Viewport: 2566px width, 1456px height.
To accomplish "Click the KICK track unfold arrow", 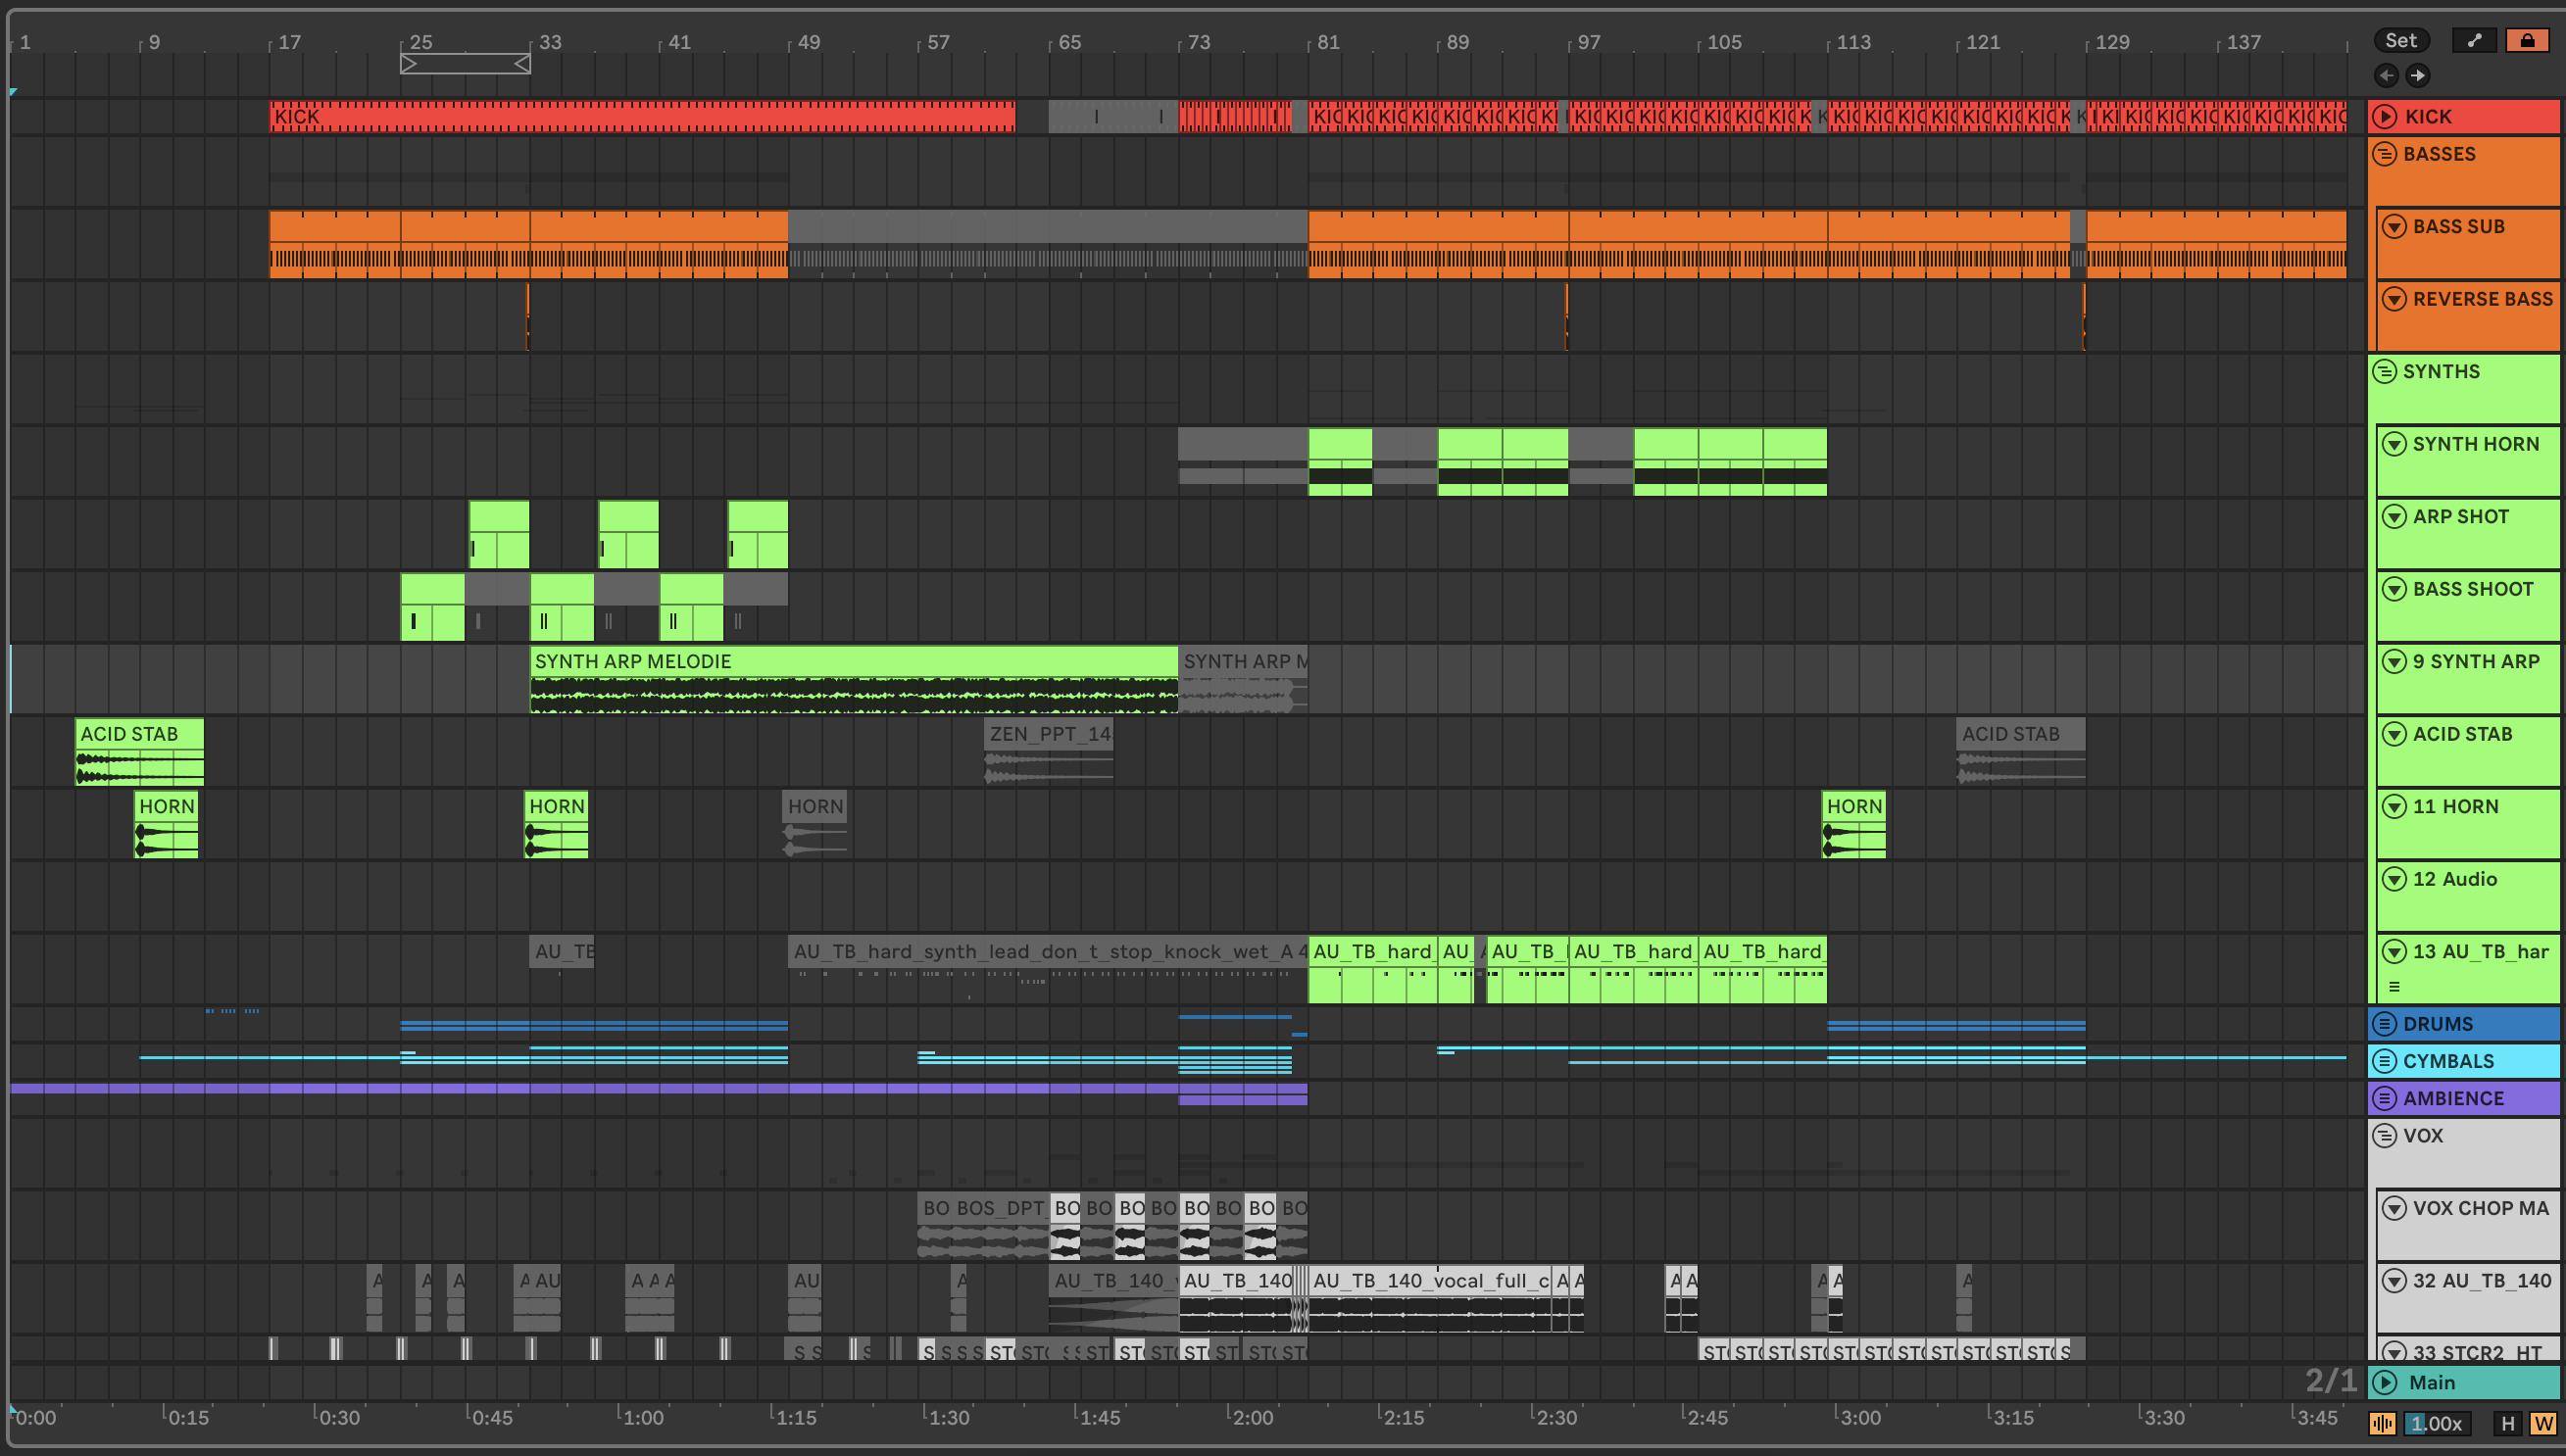I will 2385,117.
